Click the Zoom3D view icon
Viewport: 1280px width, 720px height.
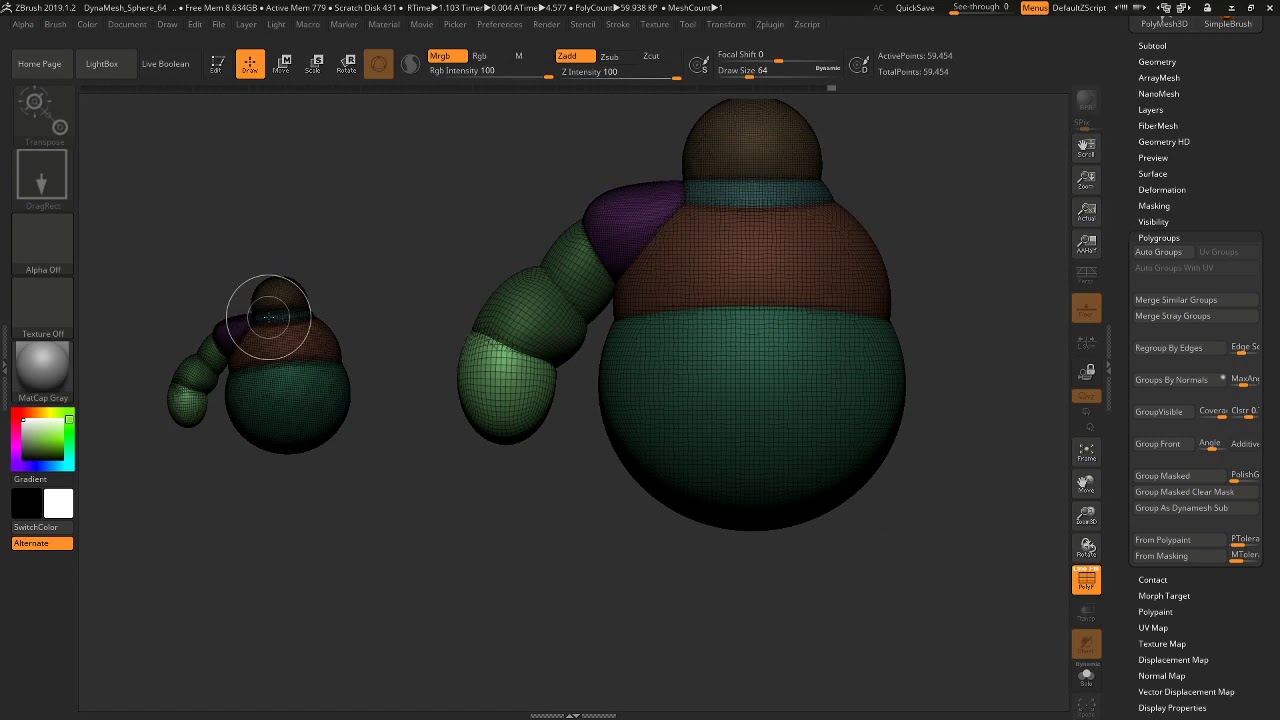(1086, 516)
